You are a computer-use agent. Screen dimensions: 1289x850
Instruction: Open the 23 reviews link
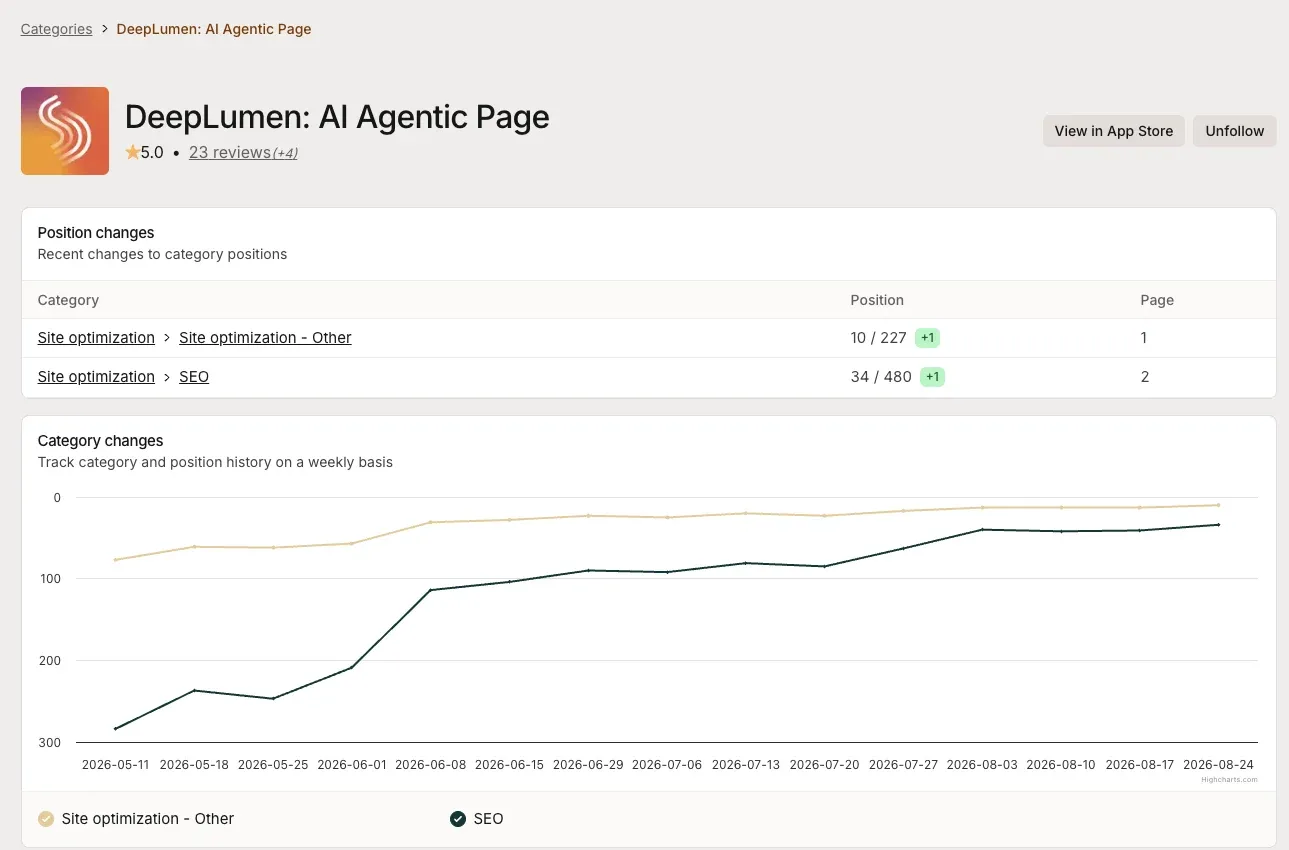point(230,152)
